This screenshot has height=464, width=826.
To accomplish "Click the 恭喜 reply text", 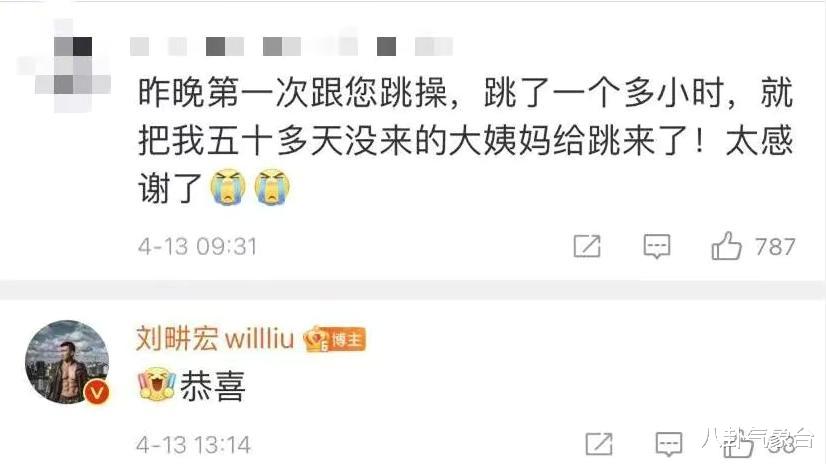I will tap(213, 386).
